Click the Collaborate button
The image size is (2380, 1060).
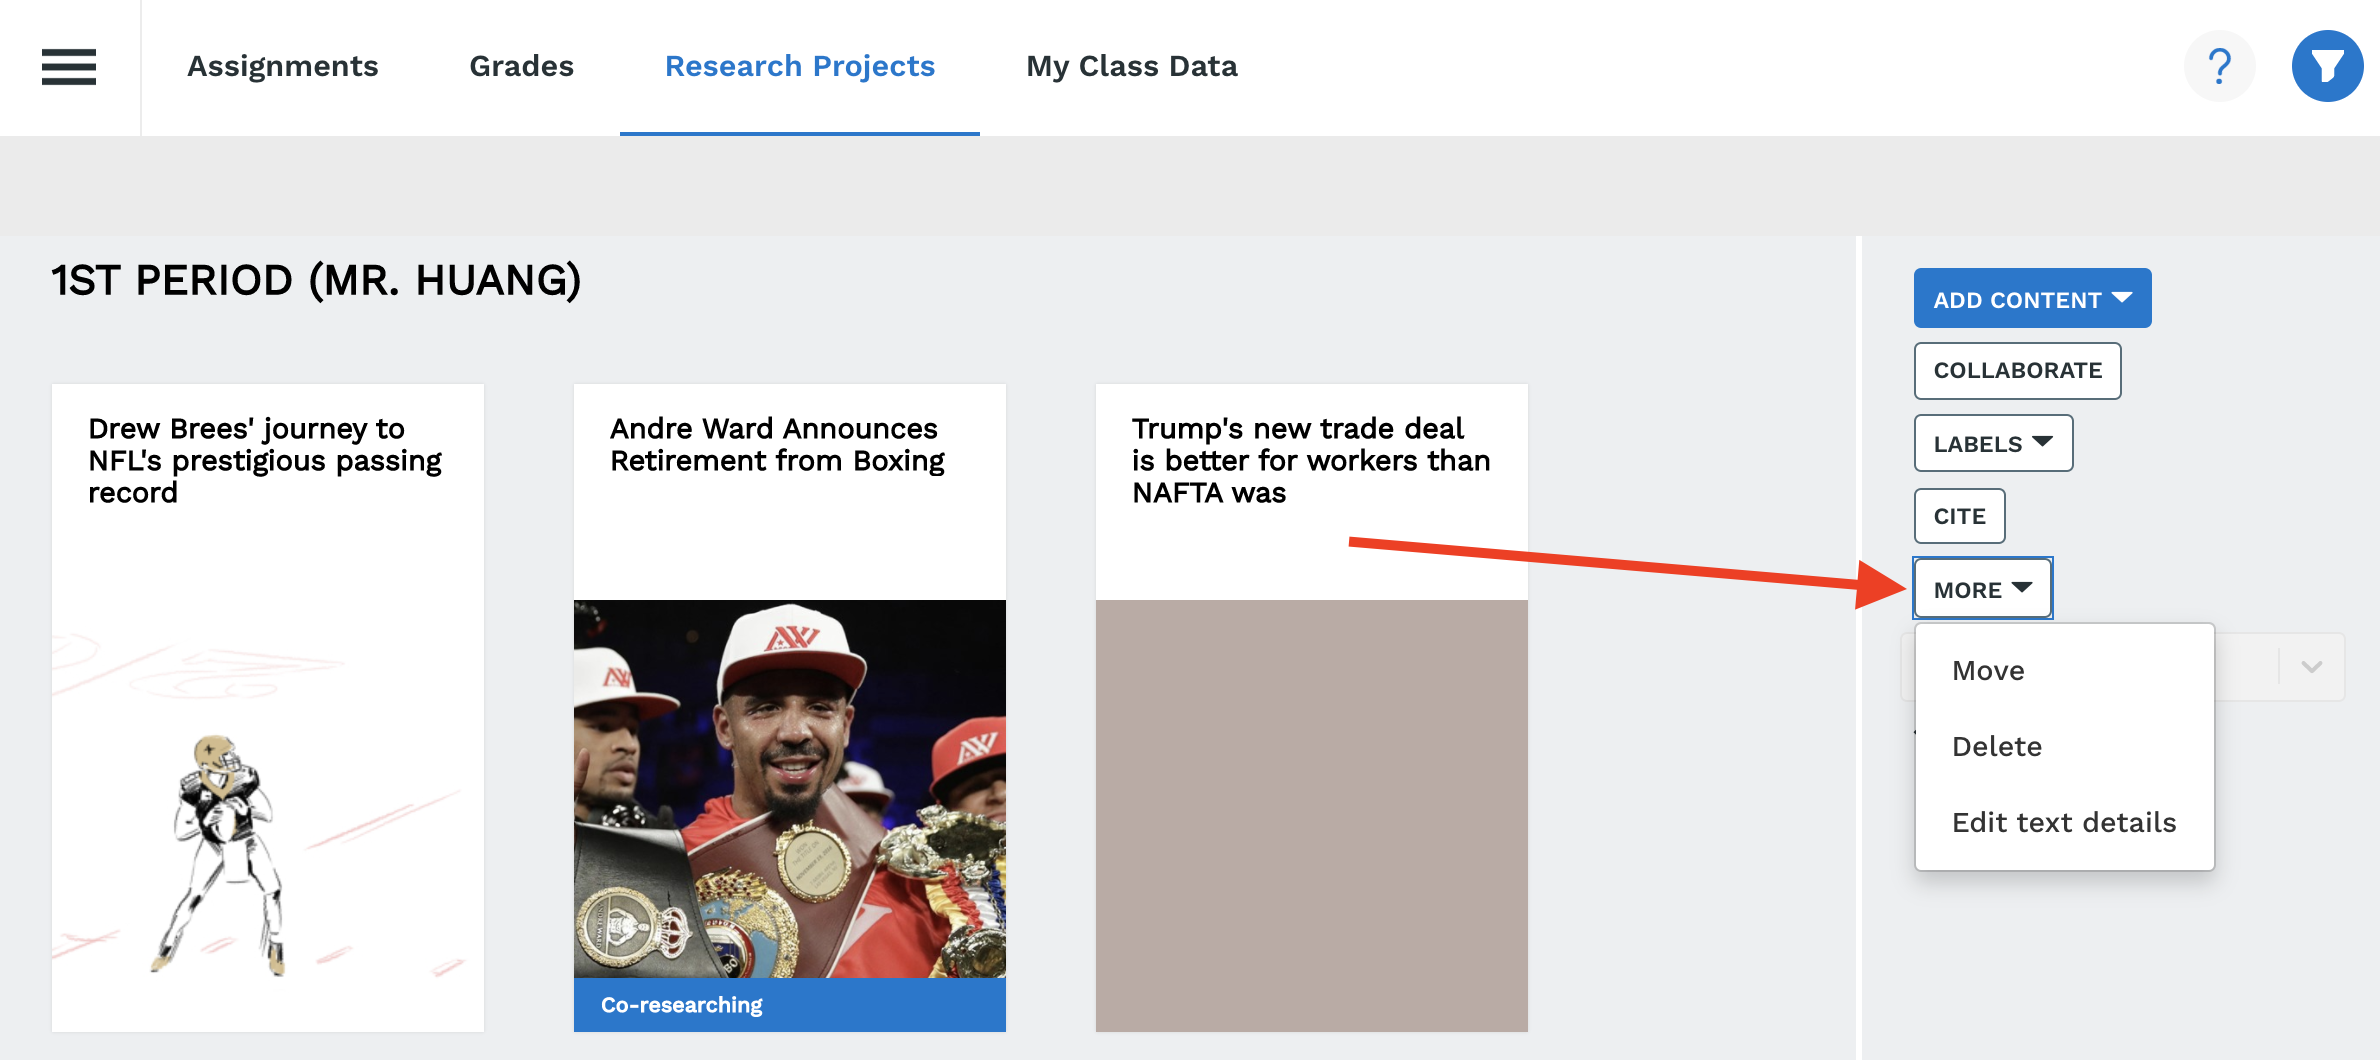pyautogui.click(x=2016, y=371)
